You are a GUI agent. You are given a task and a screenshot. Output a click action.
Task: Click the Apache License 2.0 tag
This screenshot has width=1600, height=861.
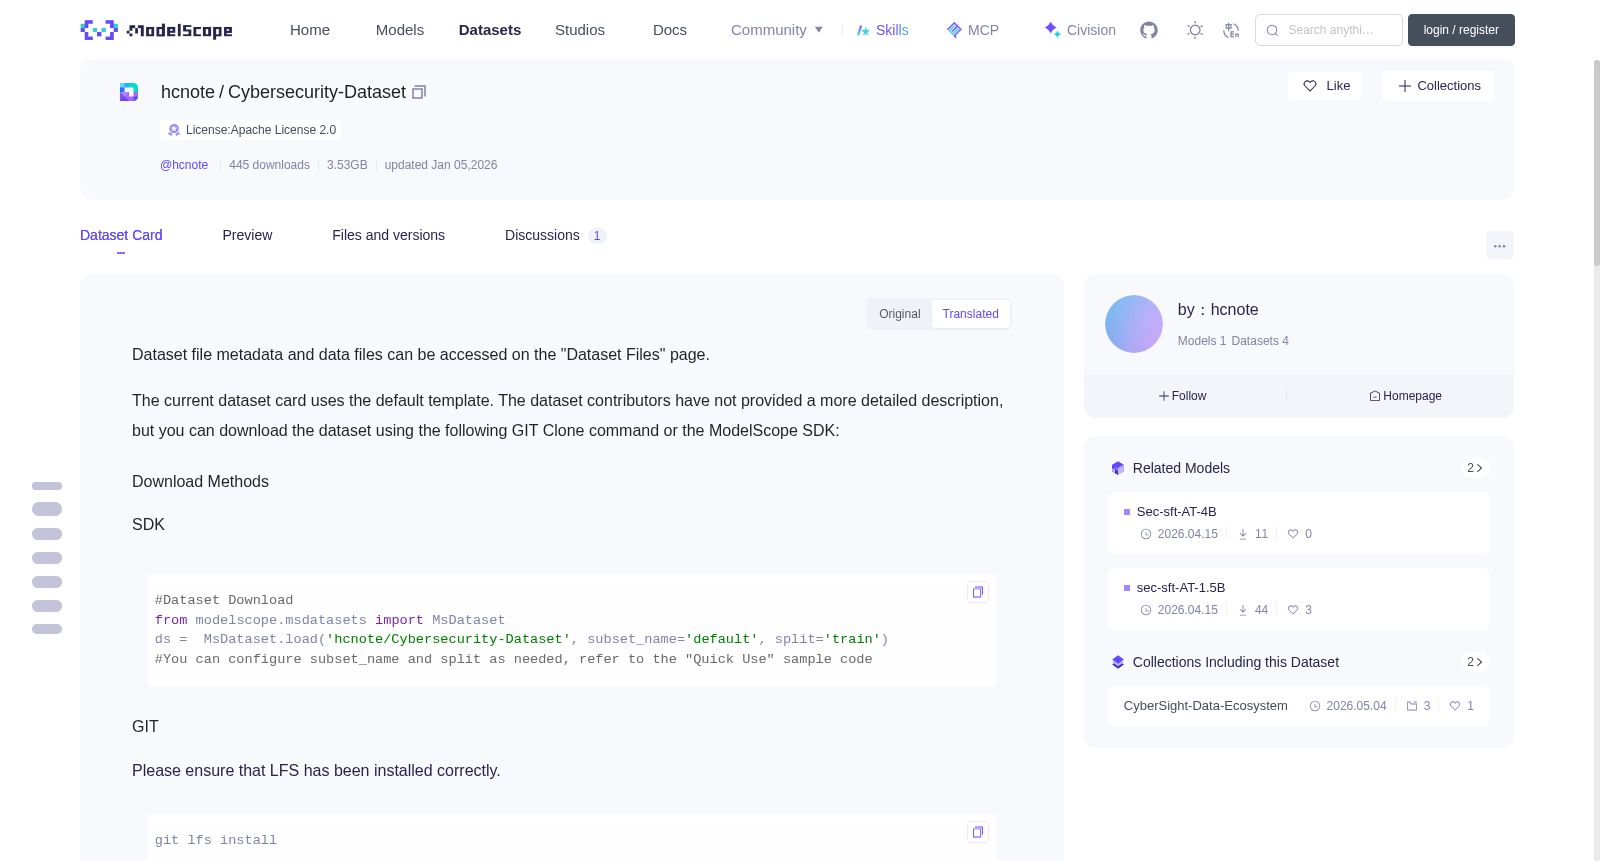[250, 130]
